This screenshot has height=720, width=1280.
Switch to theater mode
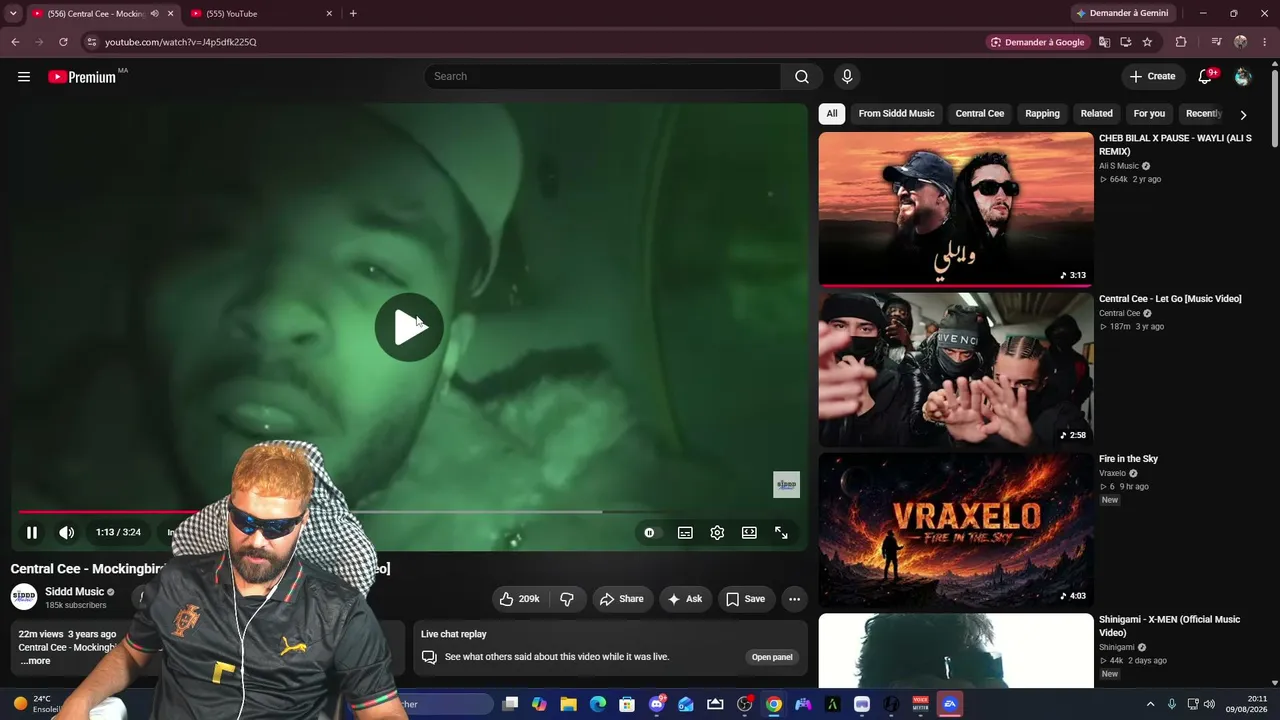(749, 533)
